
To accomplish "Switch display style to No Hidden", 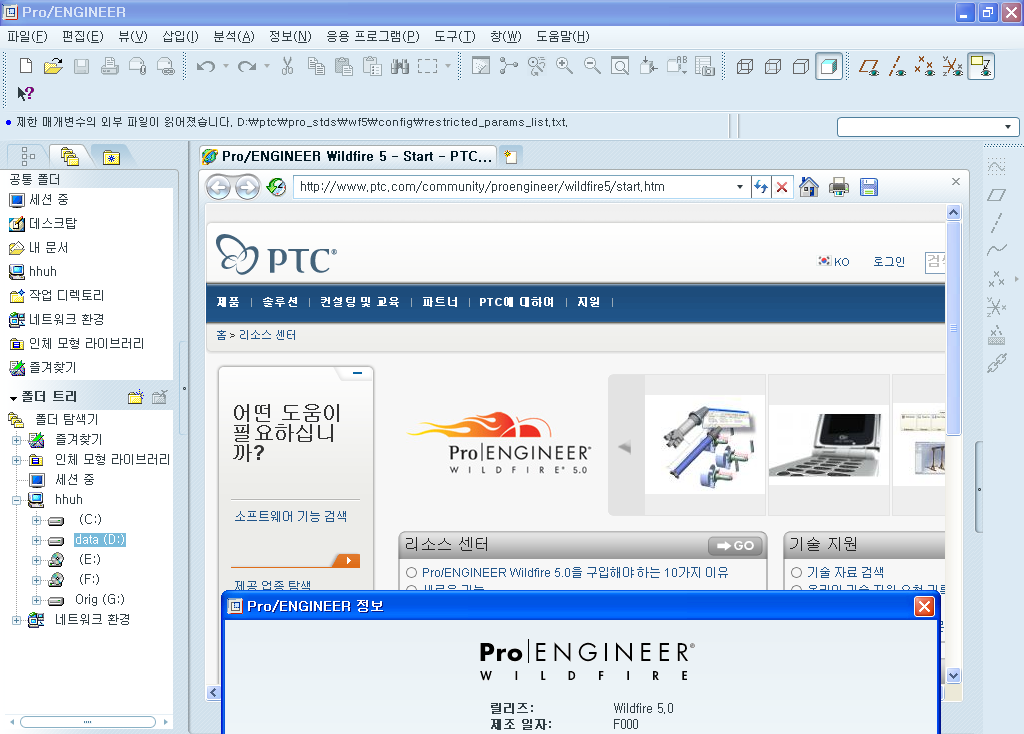I will [x=801, y=66].
